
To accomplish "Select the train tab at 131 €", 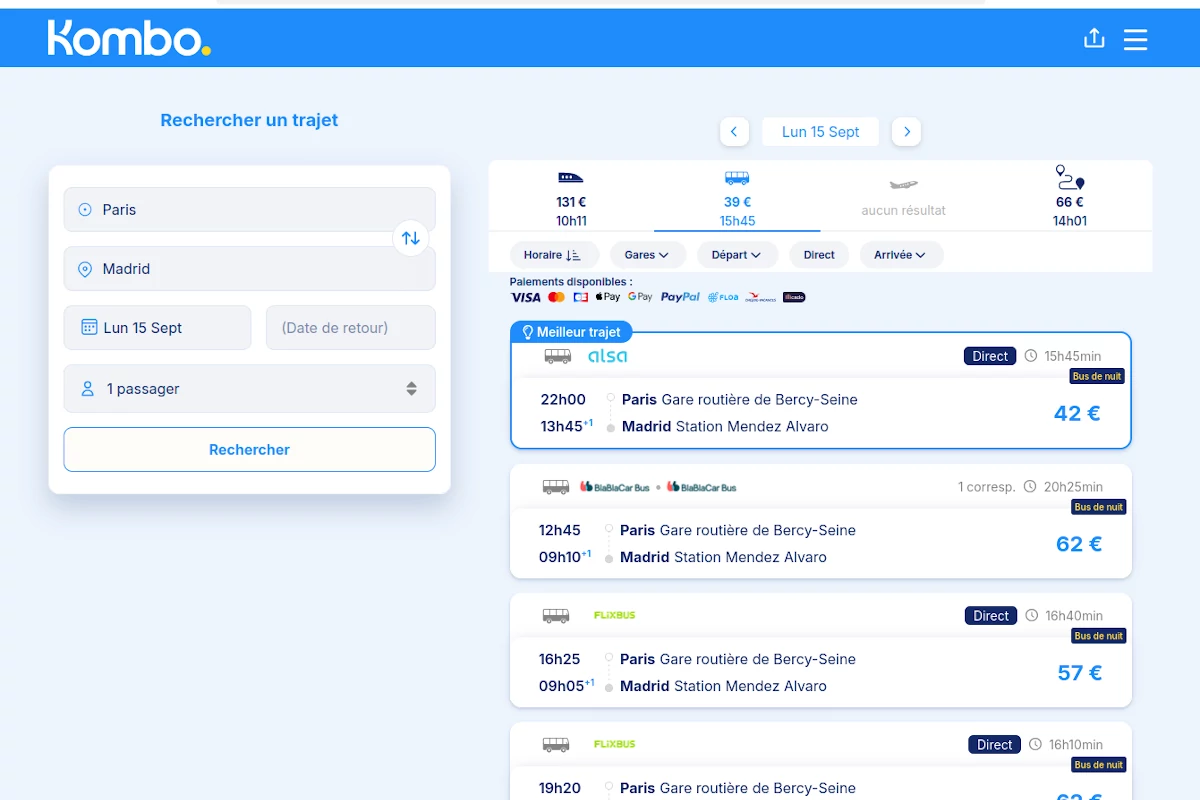I will click(x=571, y=198).
